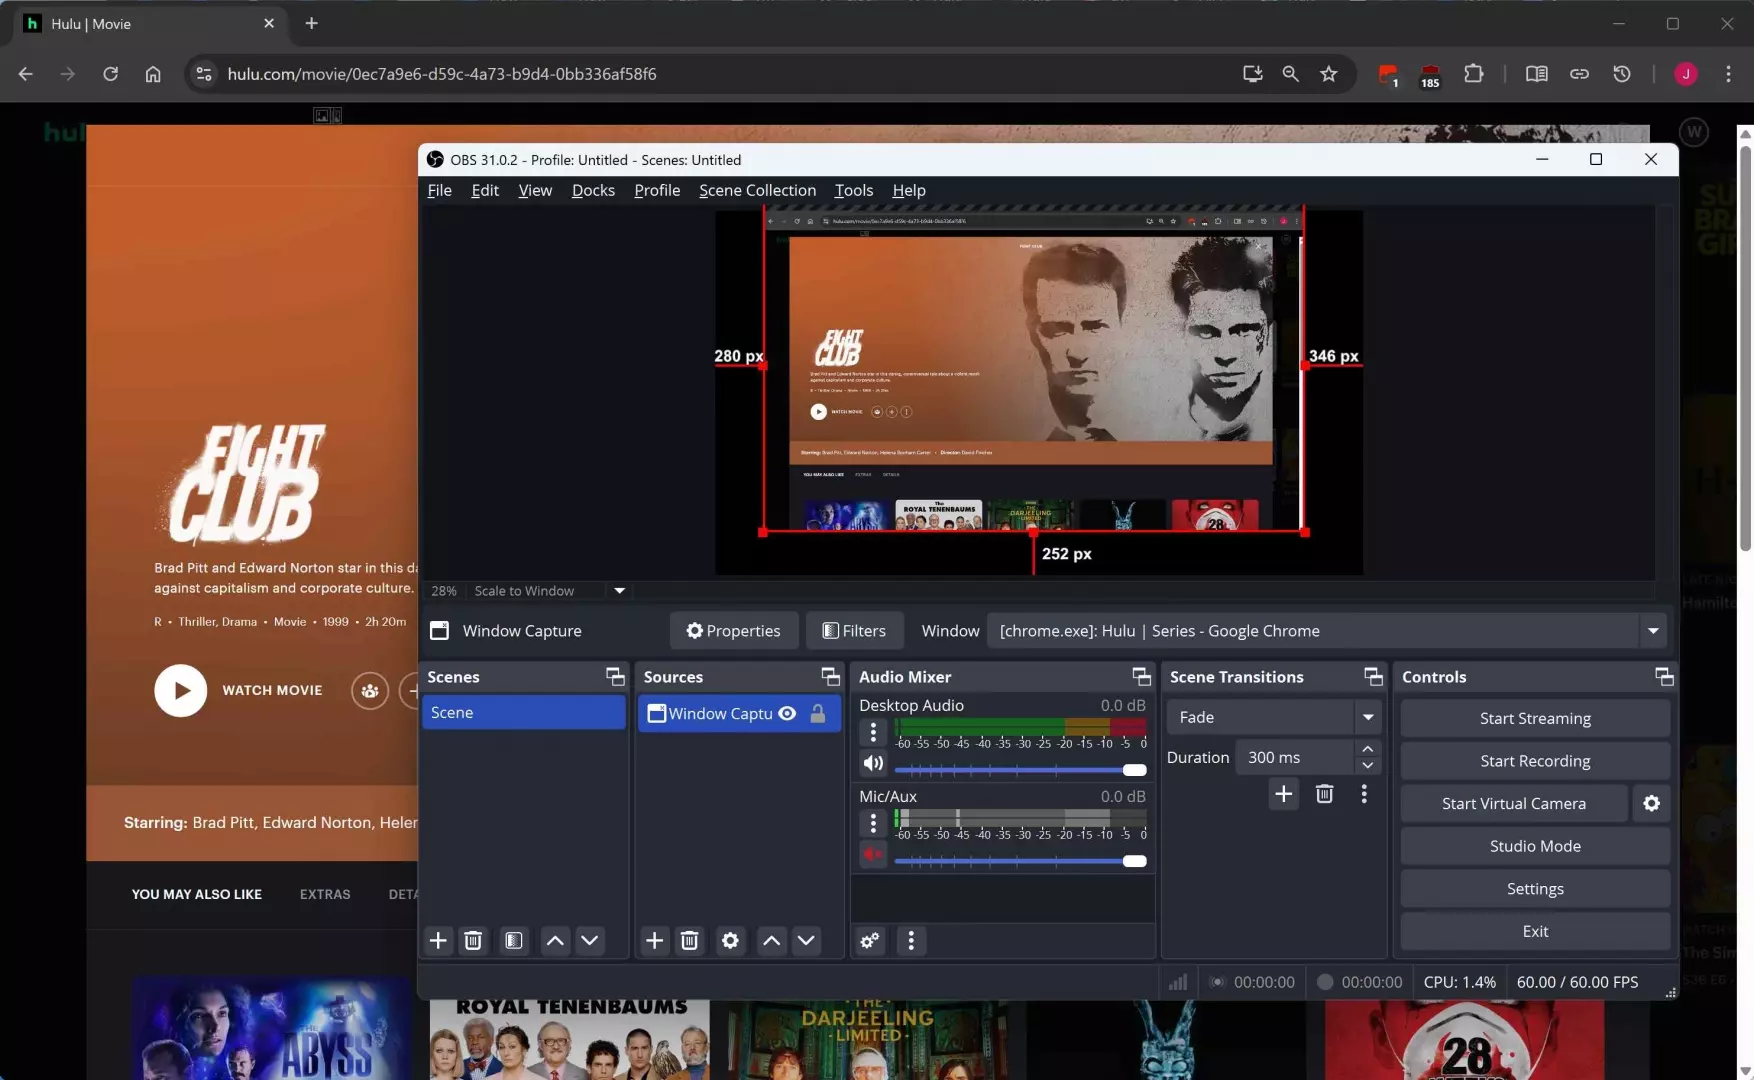
Task: Open Window selection dropdown for chrome.exe
Action: [1653, 631]
